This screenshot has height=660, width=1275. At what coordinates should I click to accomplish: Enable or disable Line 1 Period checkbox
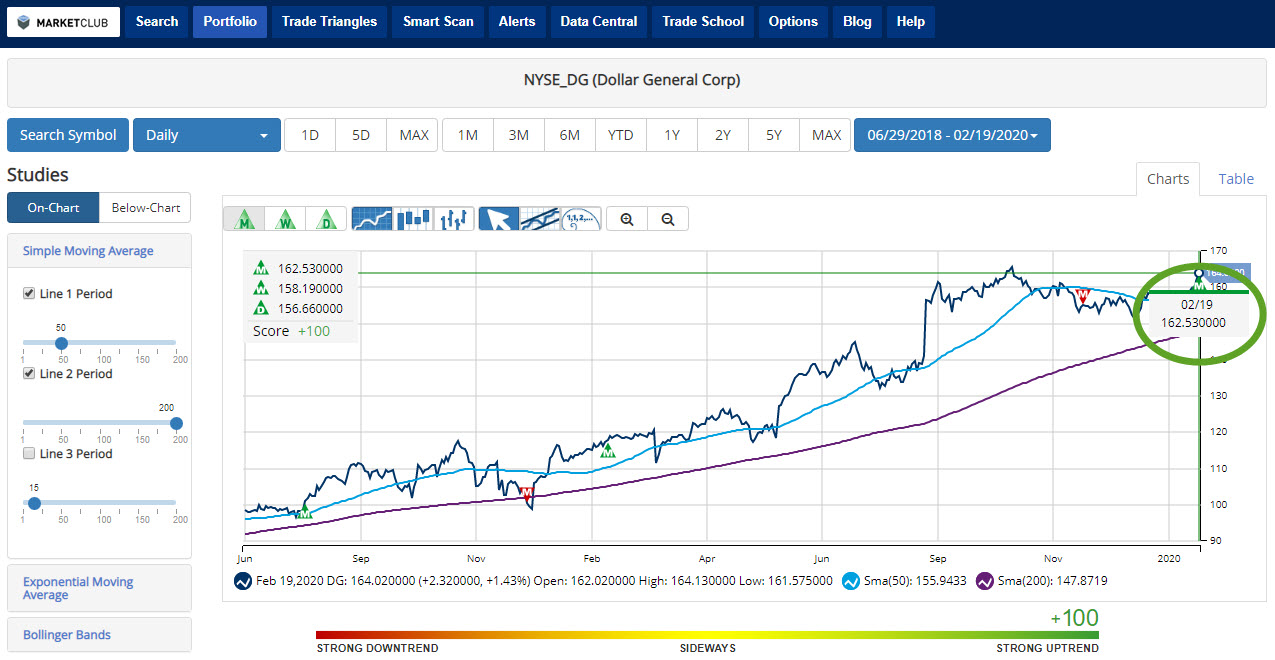pyautogui.click(x=29, y=294)
